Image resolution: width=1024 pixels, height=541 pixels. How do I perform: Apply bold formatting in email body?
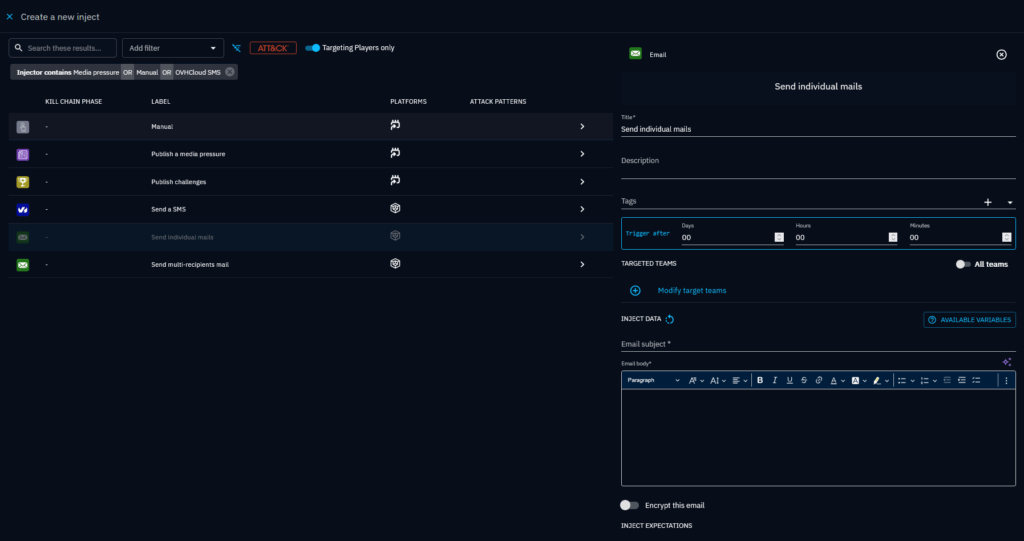pos(760,381)
